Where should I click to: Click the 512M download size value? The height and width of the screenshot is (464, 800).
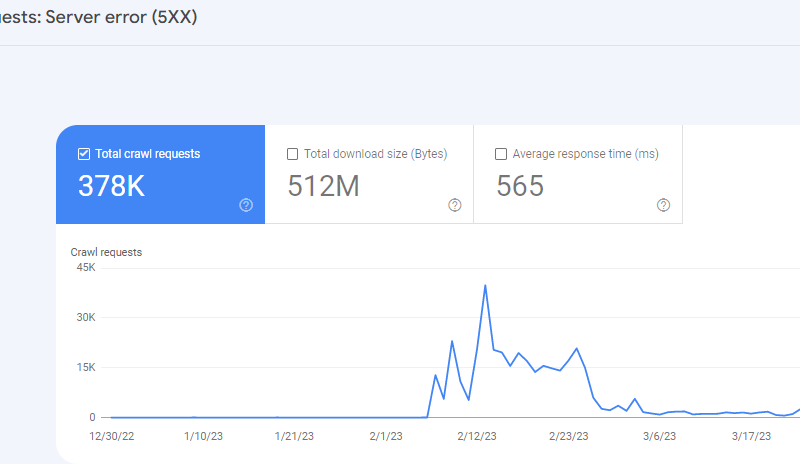click(x=323, y=186)
